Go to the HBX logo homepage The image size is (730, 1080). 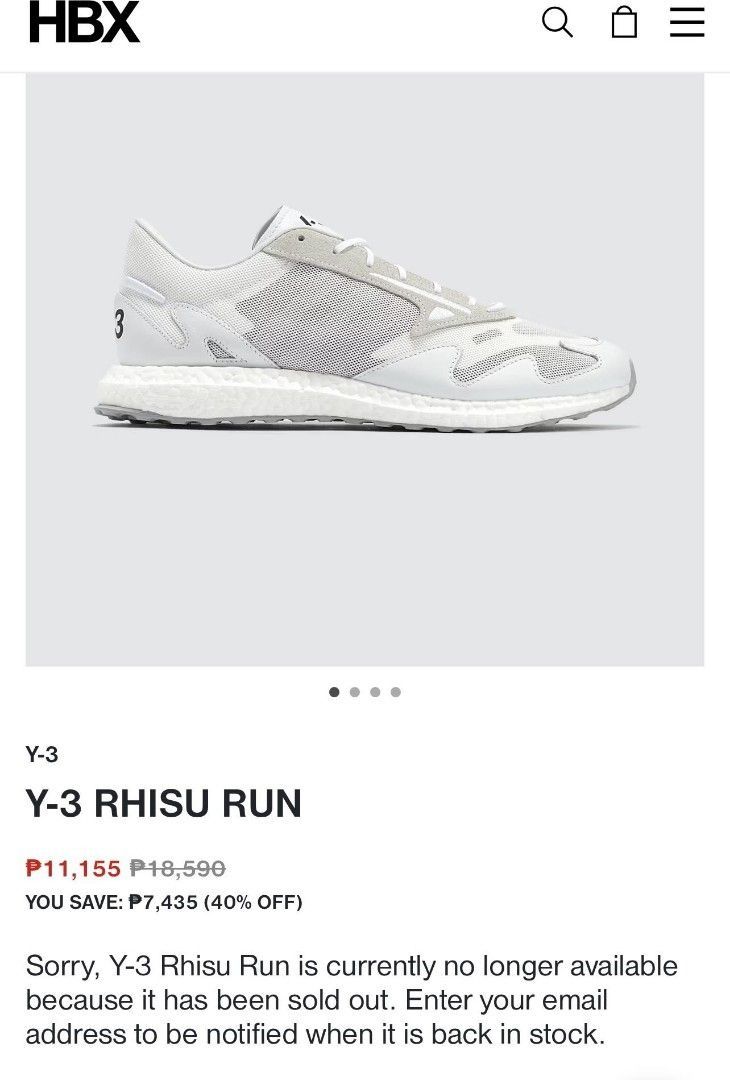click(84, 23)
